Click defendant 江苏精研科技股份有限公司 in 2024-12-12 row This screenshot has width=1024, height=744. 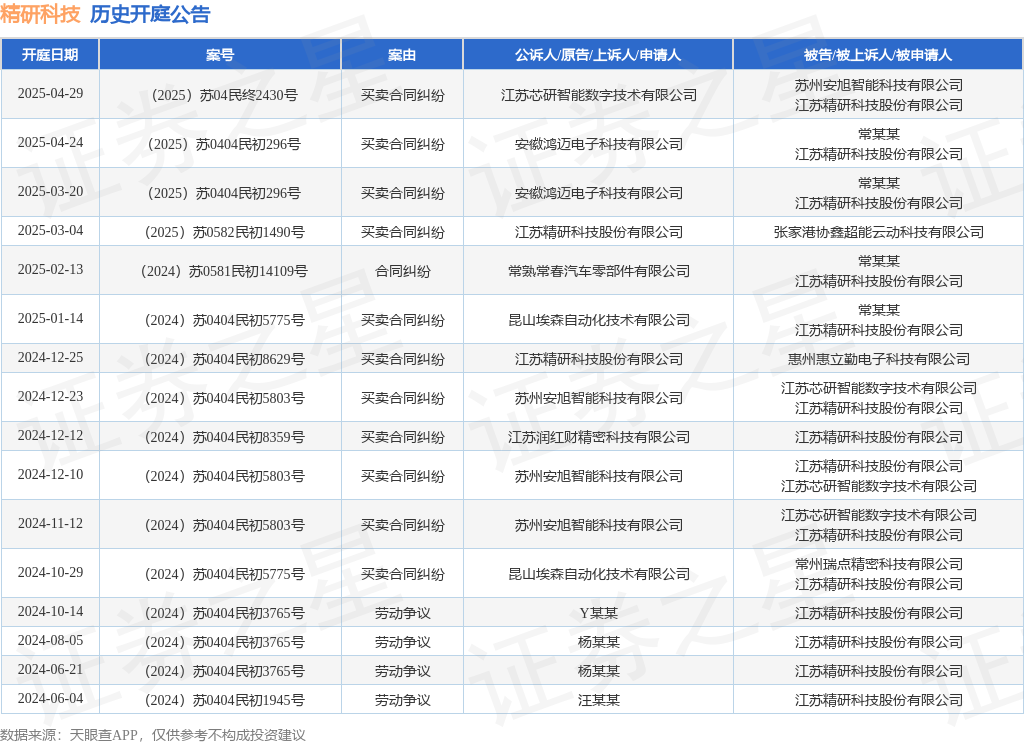click(x=878, y=437)
